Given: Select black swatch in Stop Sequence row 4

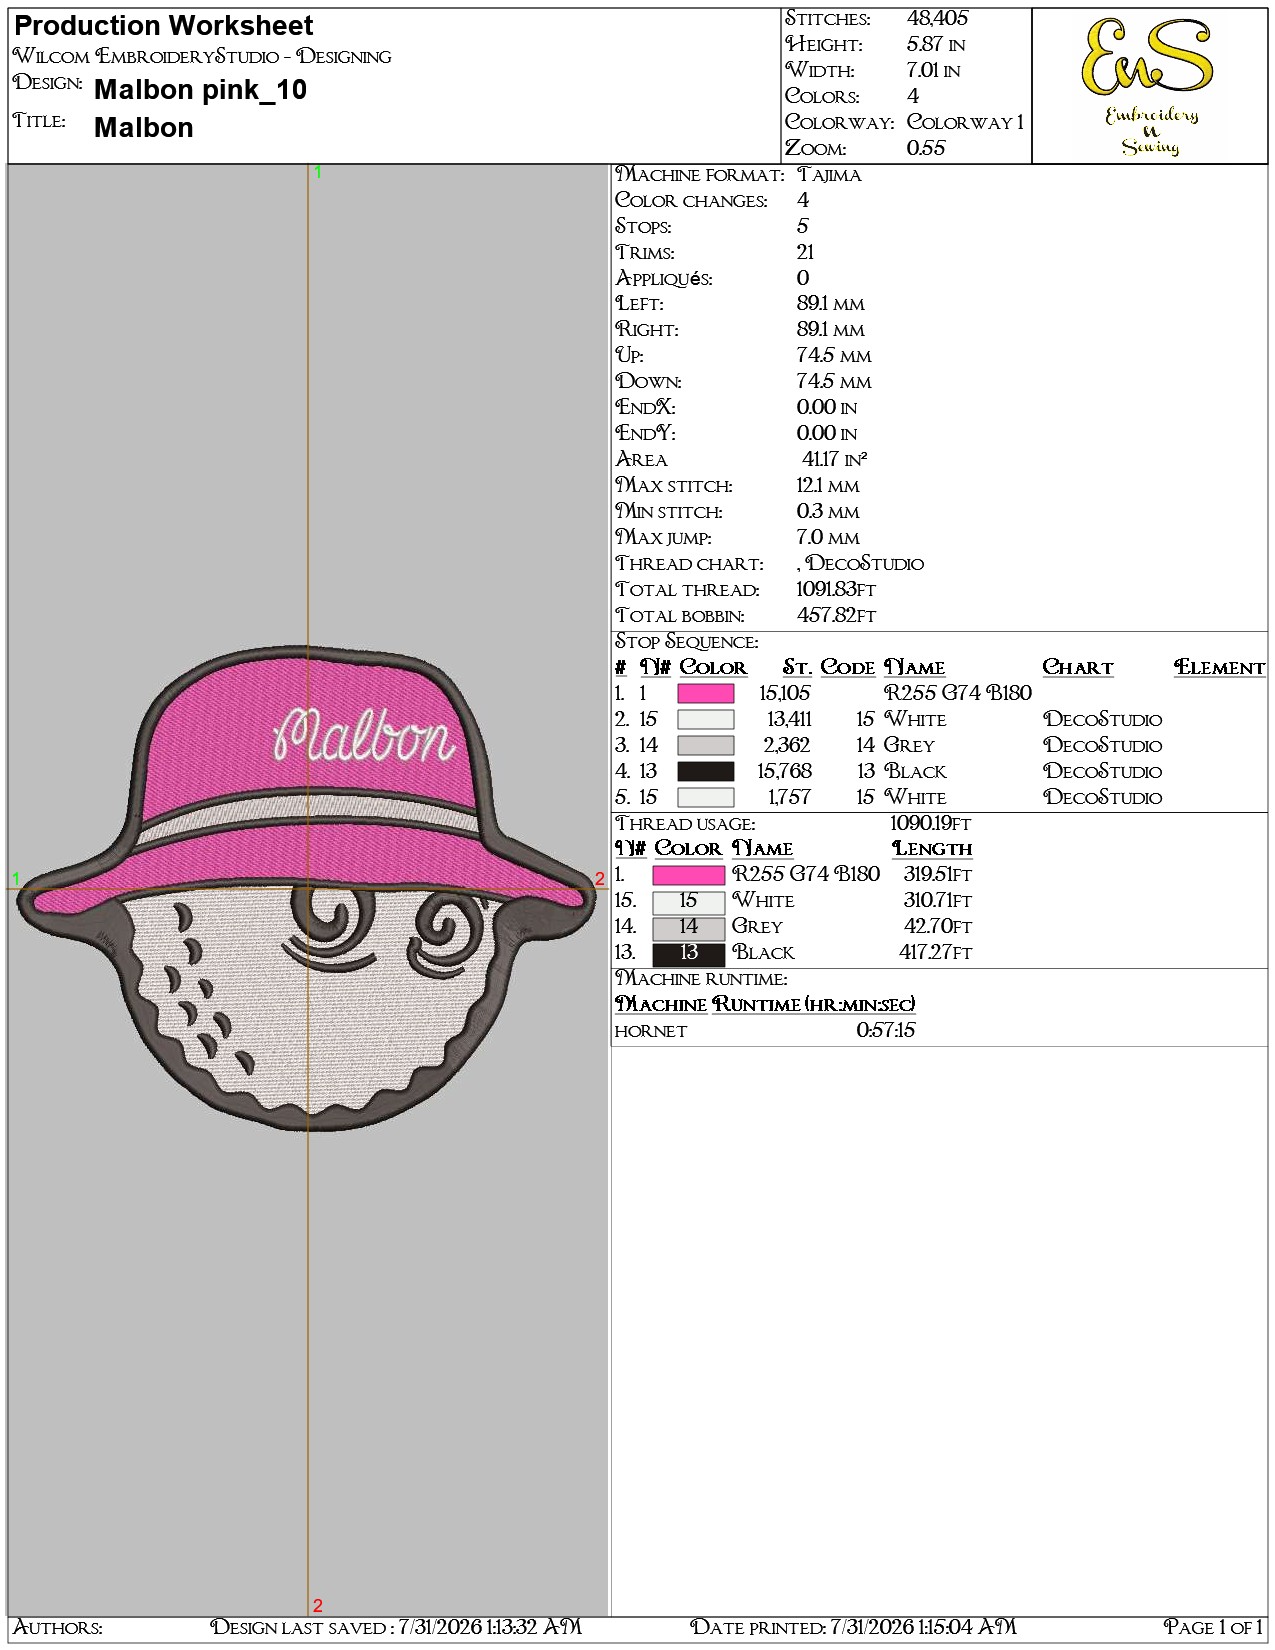Looking at the screenshot, I should point(705,771).
